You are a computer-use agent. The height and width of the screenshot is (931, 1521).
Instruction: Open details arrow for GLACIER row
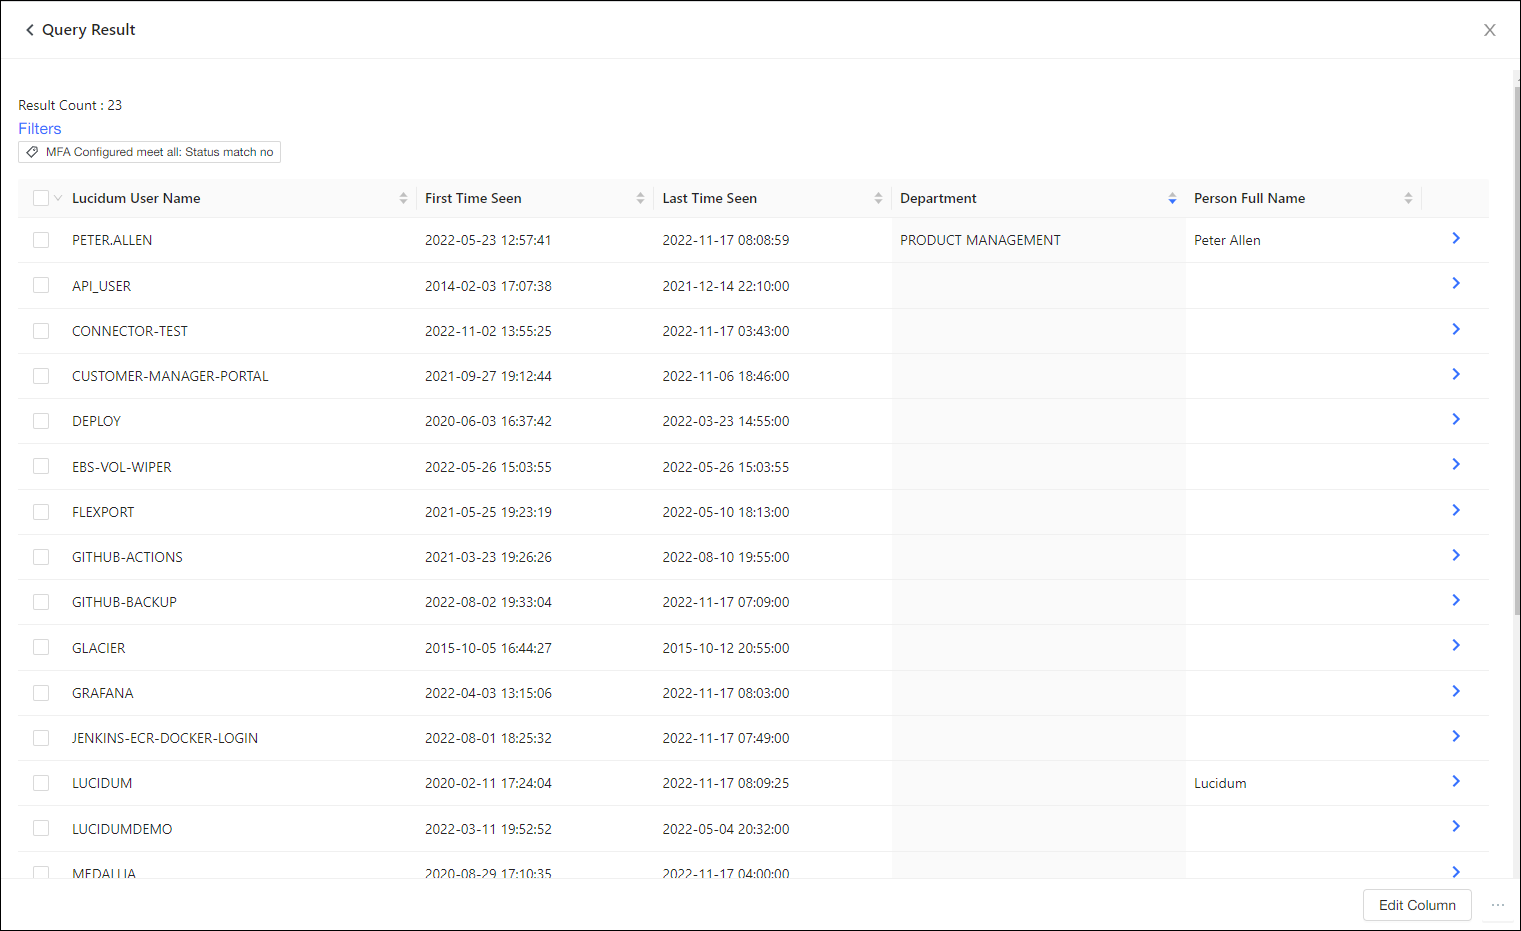[1456, 645]
